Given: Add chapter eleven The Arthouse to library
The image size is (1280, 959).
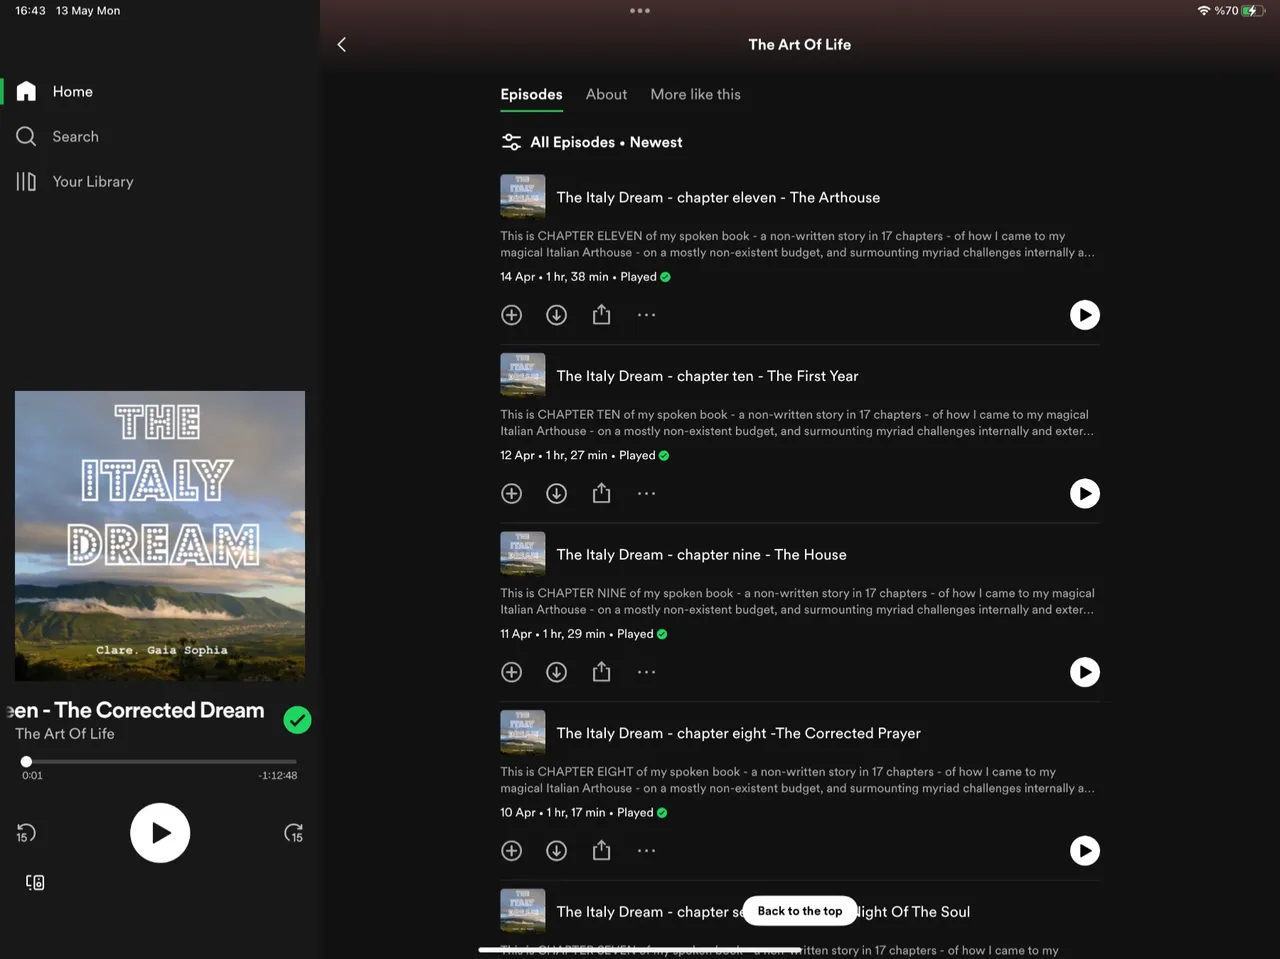Looking at the screenshot, I should click(x=511, y=315).
